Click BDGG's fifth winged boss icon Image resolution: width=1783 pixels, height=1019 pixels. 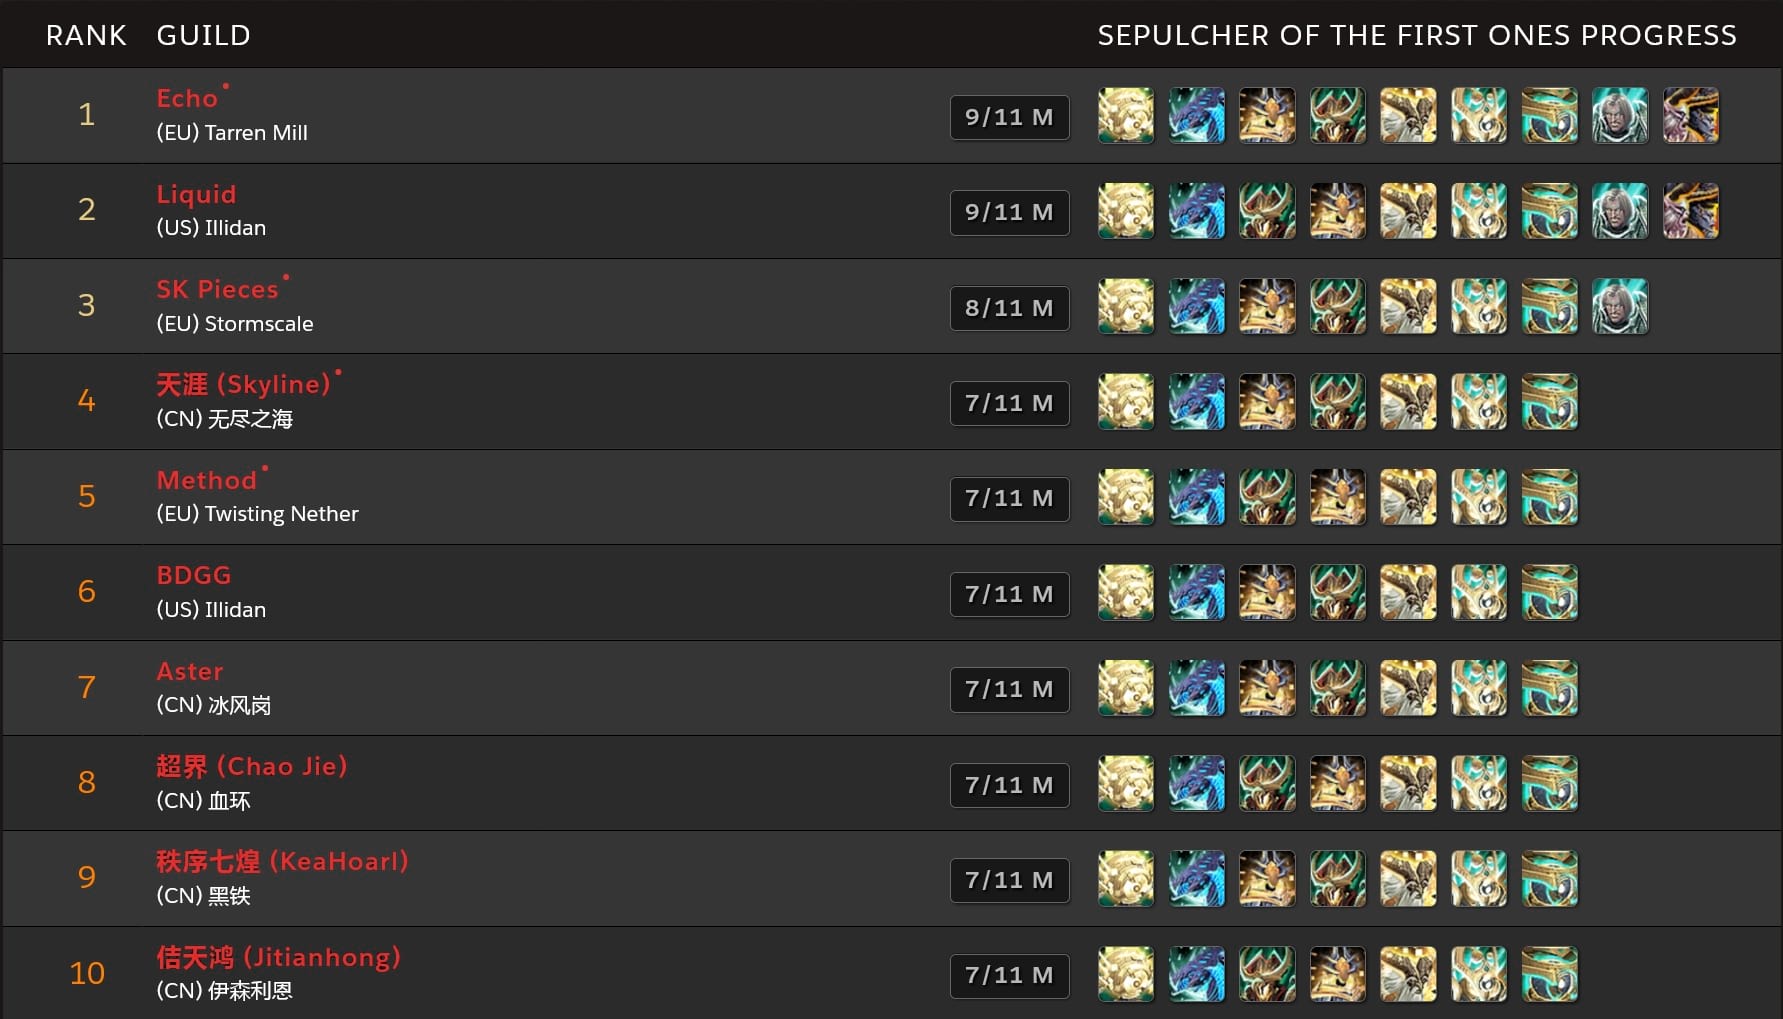click(1408, 593)
